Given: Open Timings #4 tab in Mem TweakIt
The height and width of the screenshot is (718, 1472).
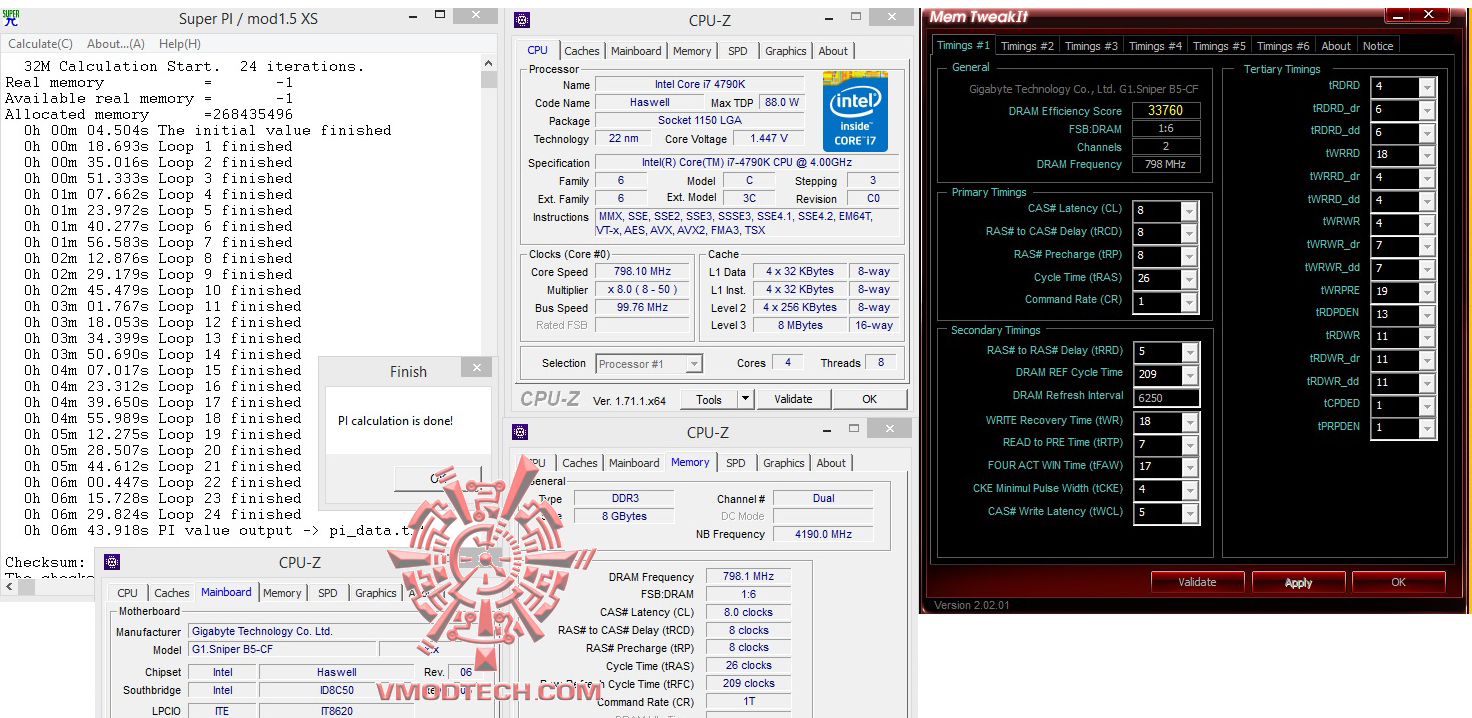Looking at the screenshot, I should 1155,46.
